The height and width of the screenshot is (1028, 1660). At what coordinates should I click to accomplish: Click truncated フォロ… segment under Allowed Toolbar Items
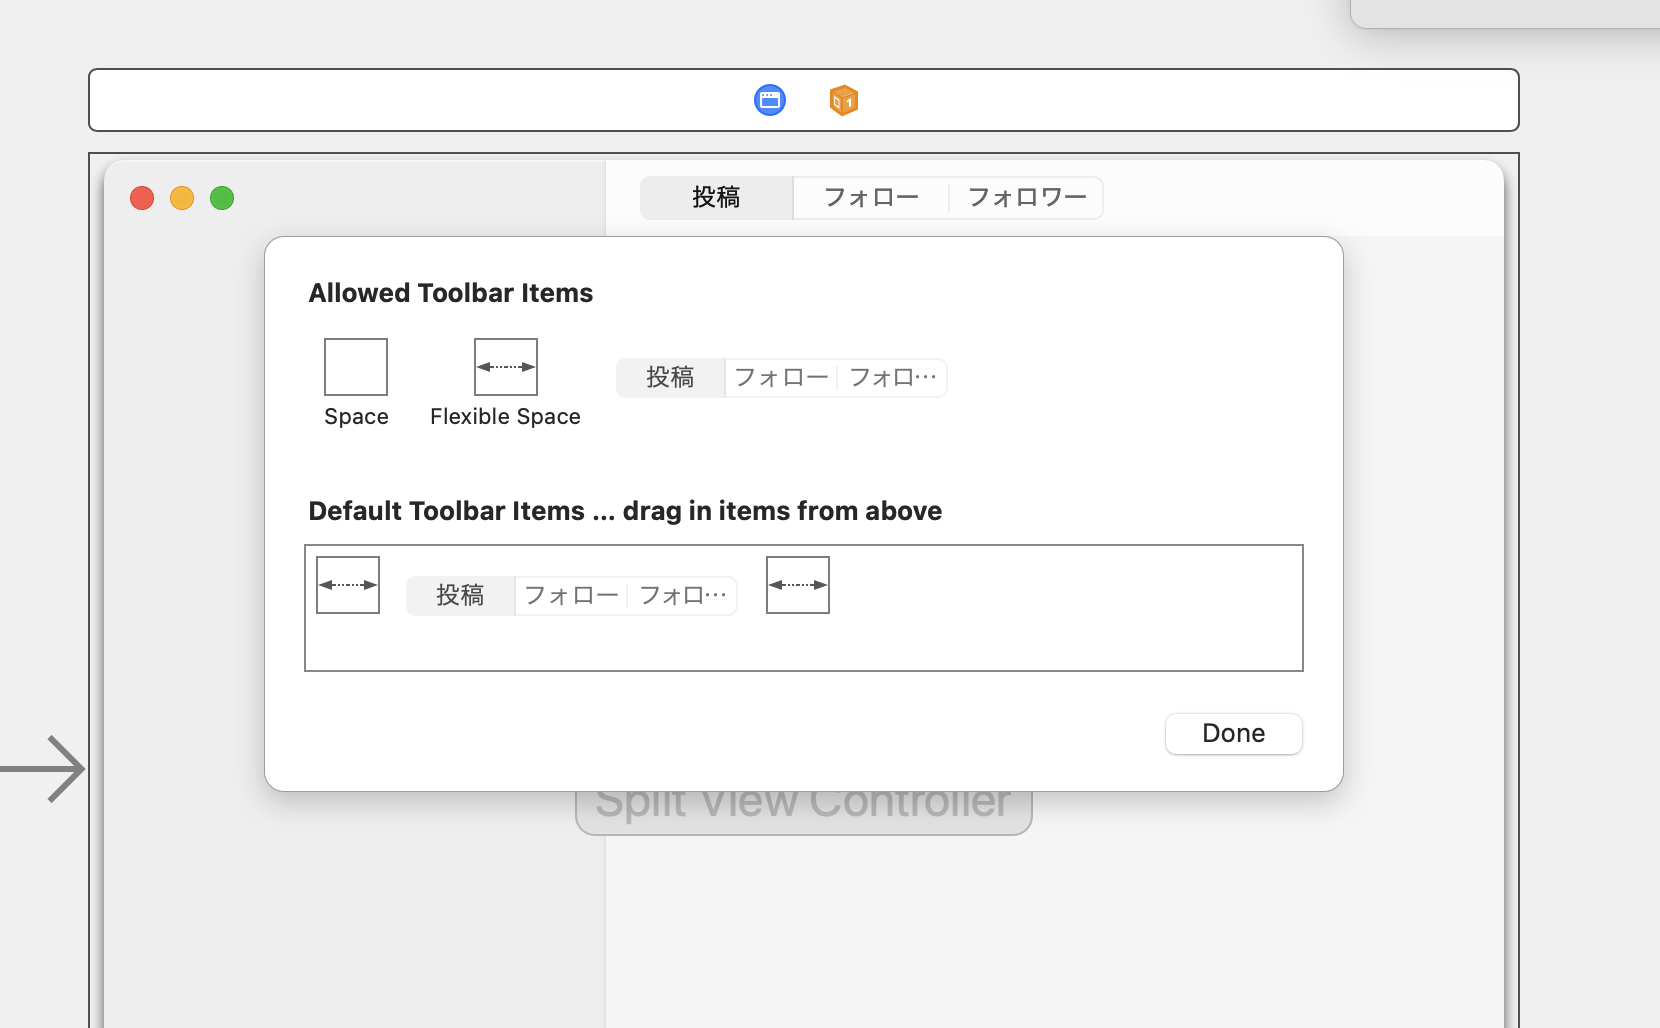pos(892,378)
